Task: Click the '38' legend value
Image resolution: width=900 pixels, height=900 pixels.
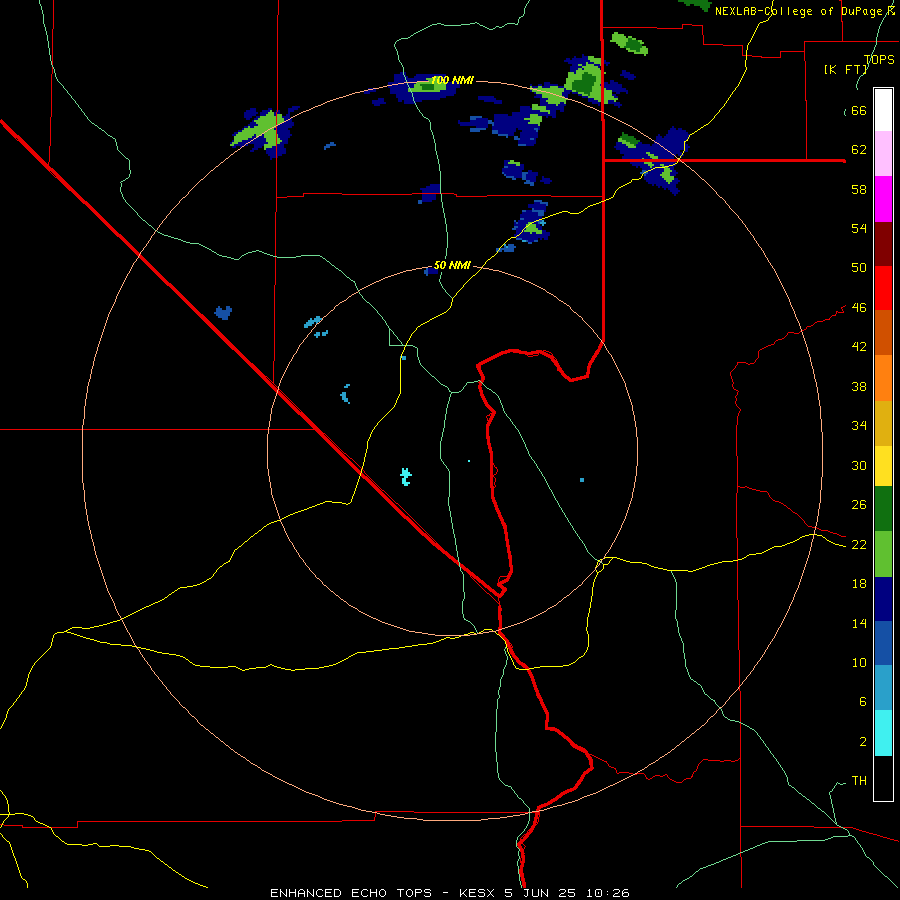Action: click(x=859, y=386)
